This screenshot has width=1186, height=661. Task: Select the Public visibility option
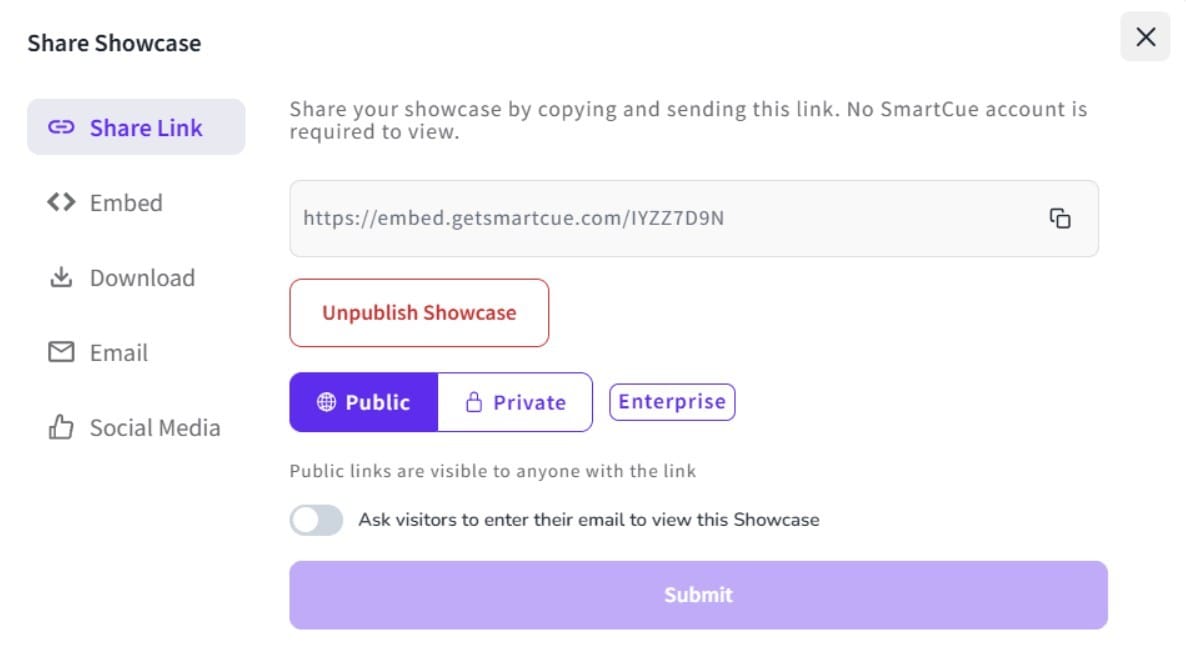[364, 402]
